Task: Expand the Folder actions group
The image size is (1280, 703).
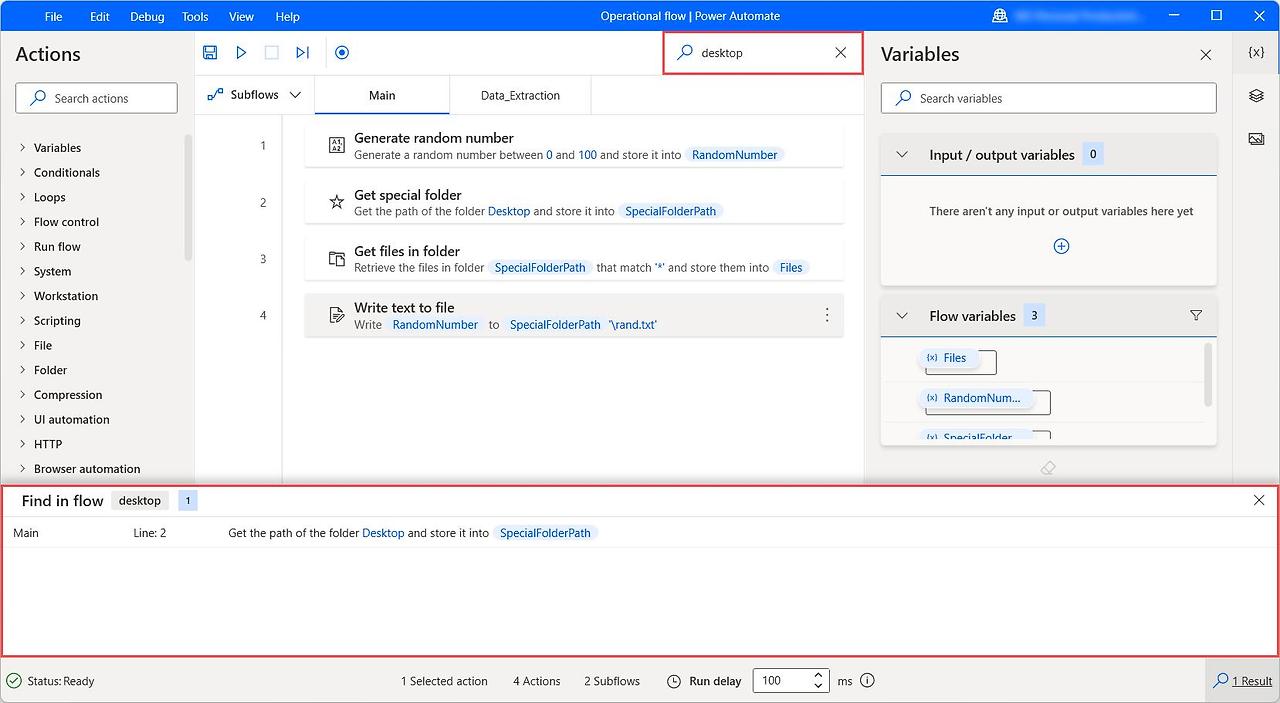Action: (23, 370)
